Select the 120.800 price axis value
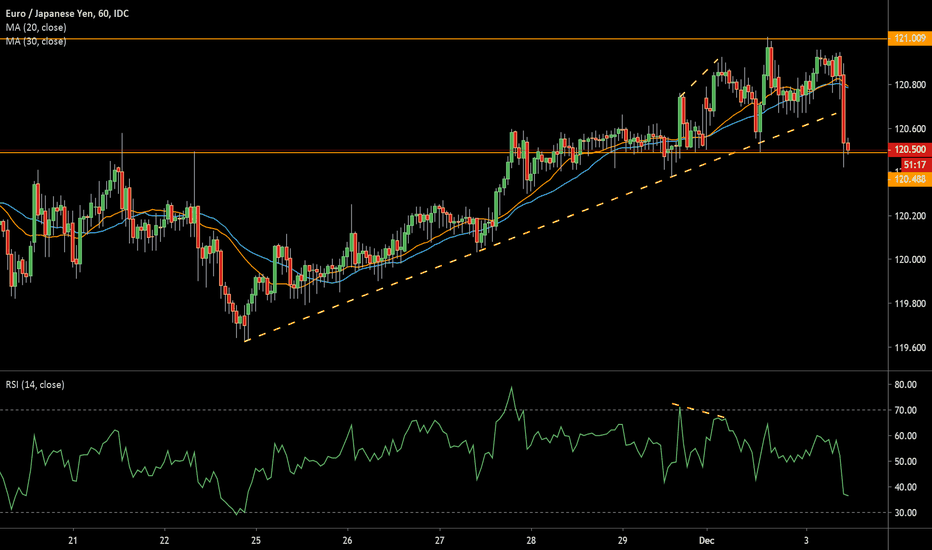 click(910, 85)
